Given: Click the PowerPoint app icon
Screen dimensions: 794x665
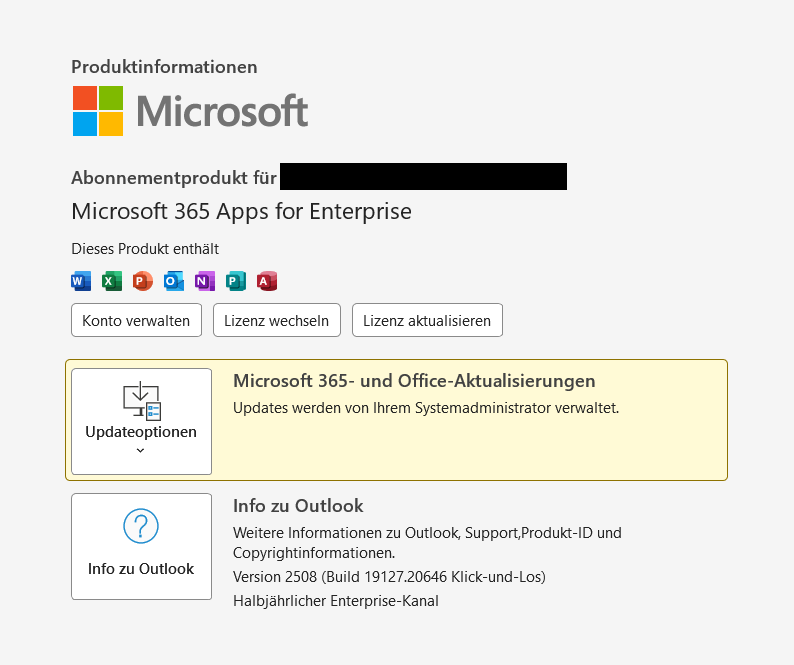Looking at the screenshot, I should point(143,281).
